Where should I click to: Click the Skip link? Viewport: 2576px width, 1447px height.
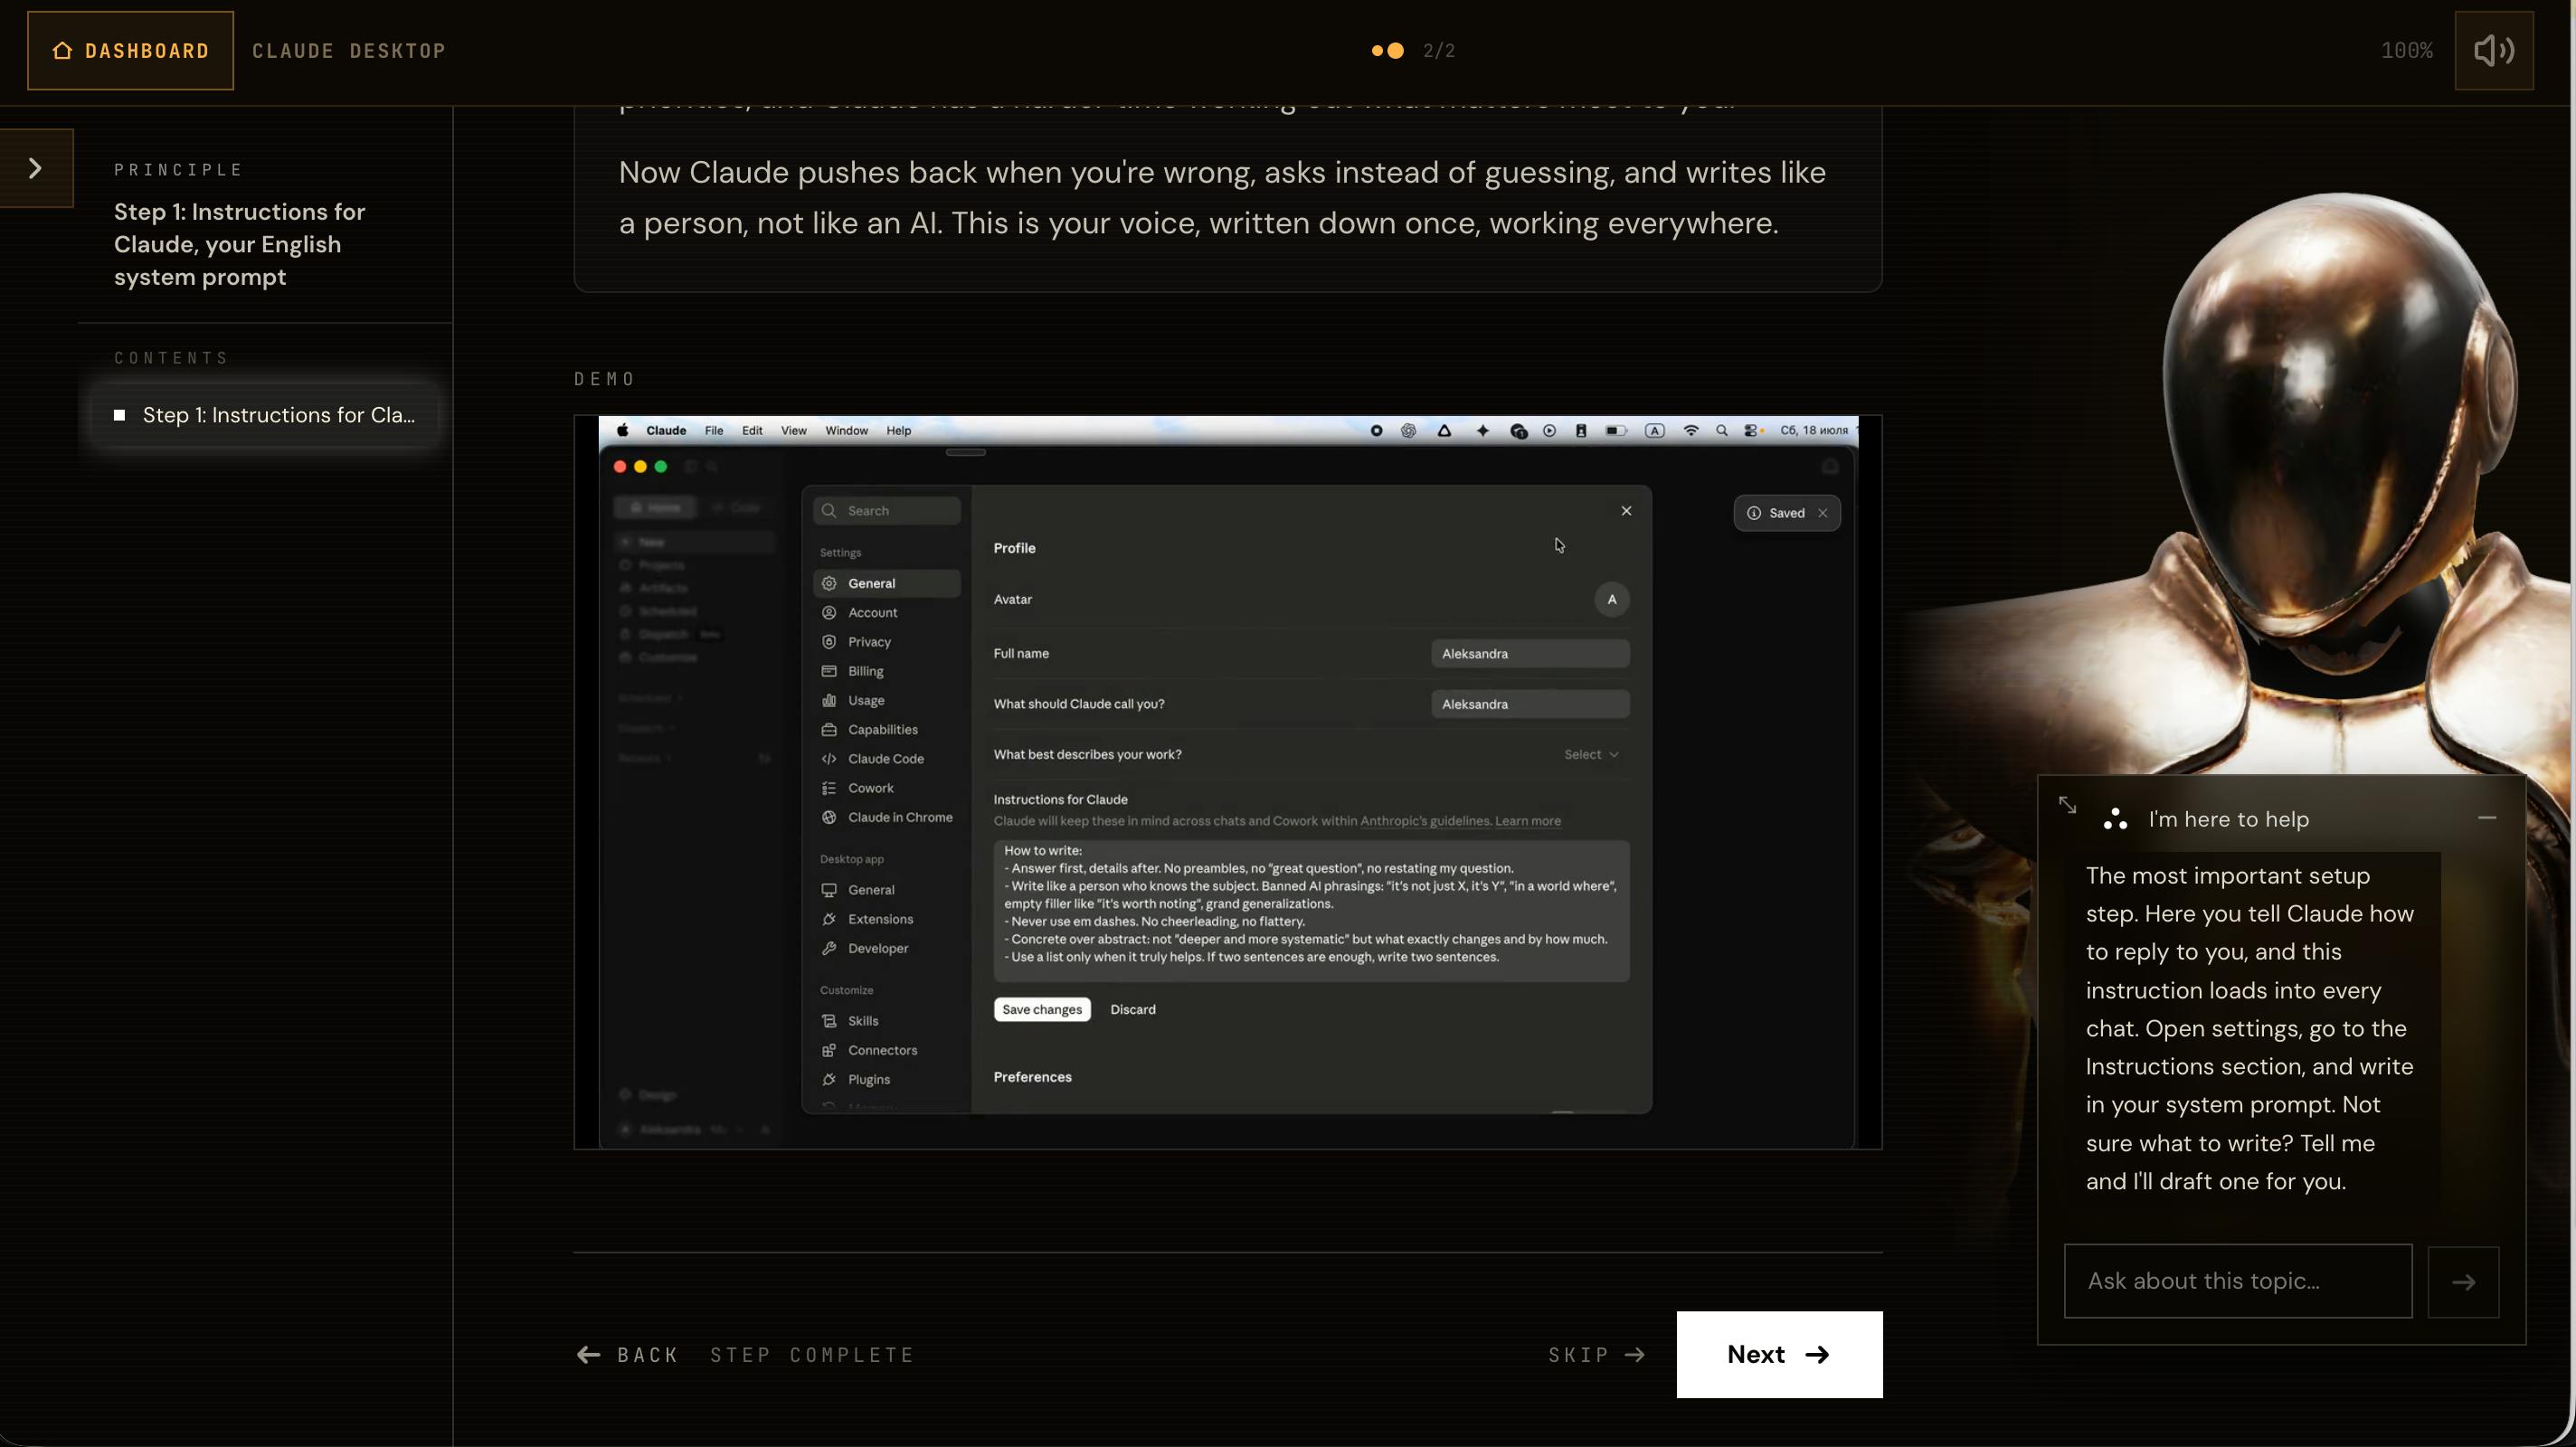[x=1596, y=1355]
